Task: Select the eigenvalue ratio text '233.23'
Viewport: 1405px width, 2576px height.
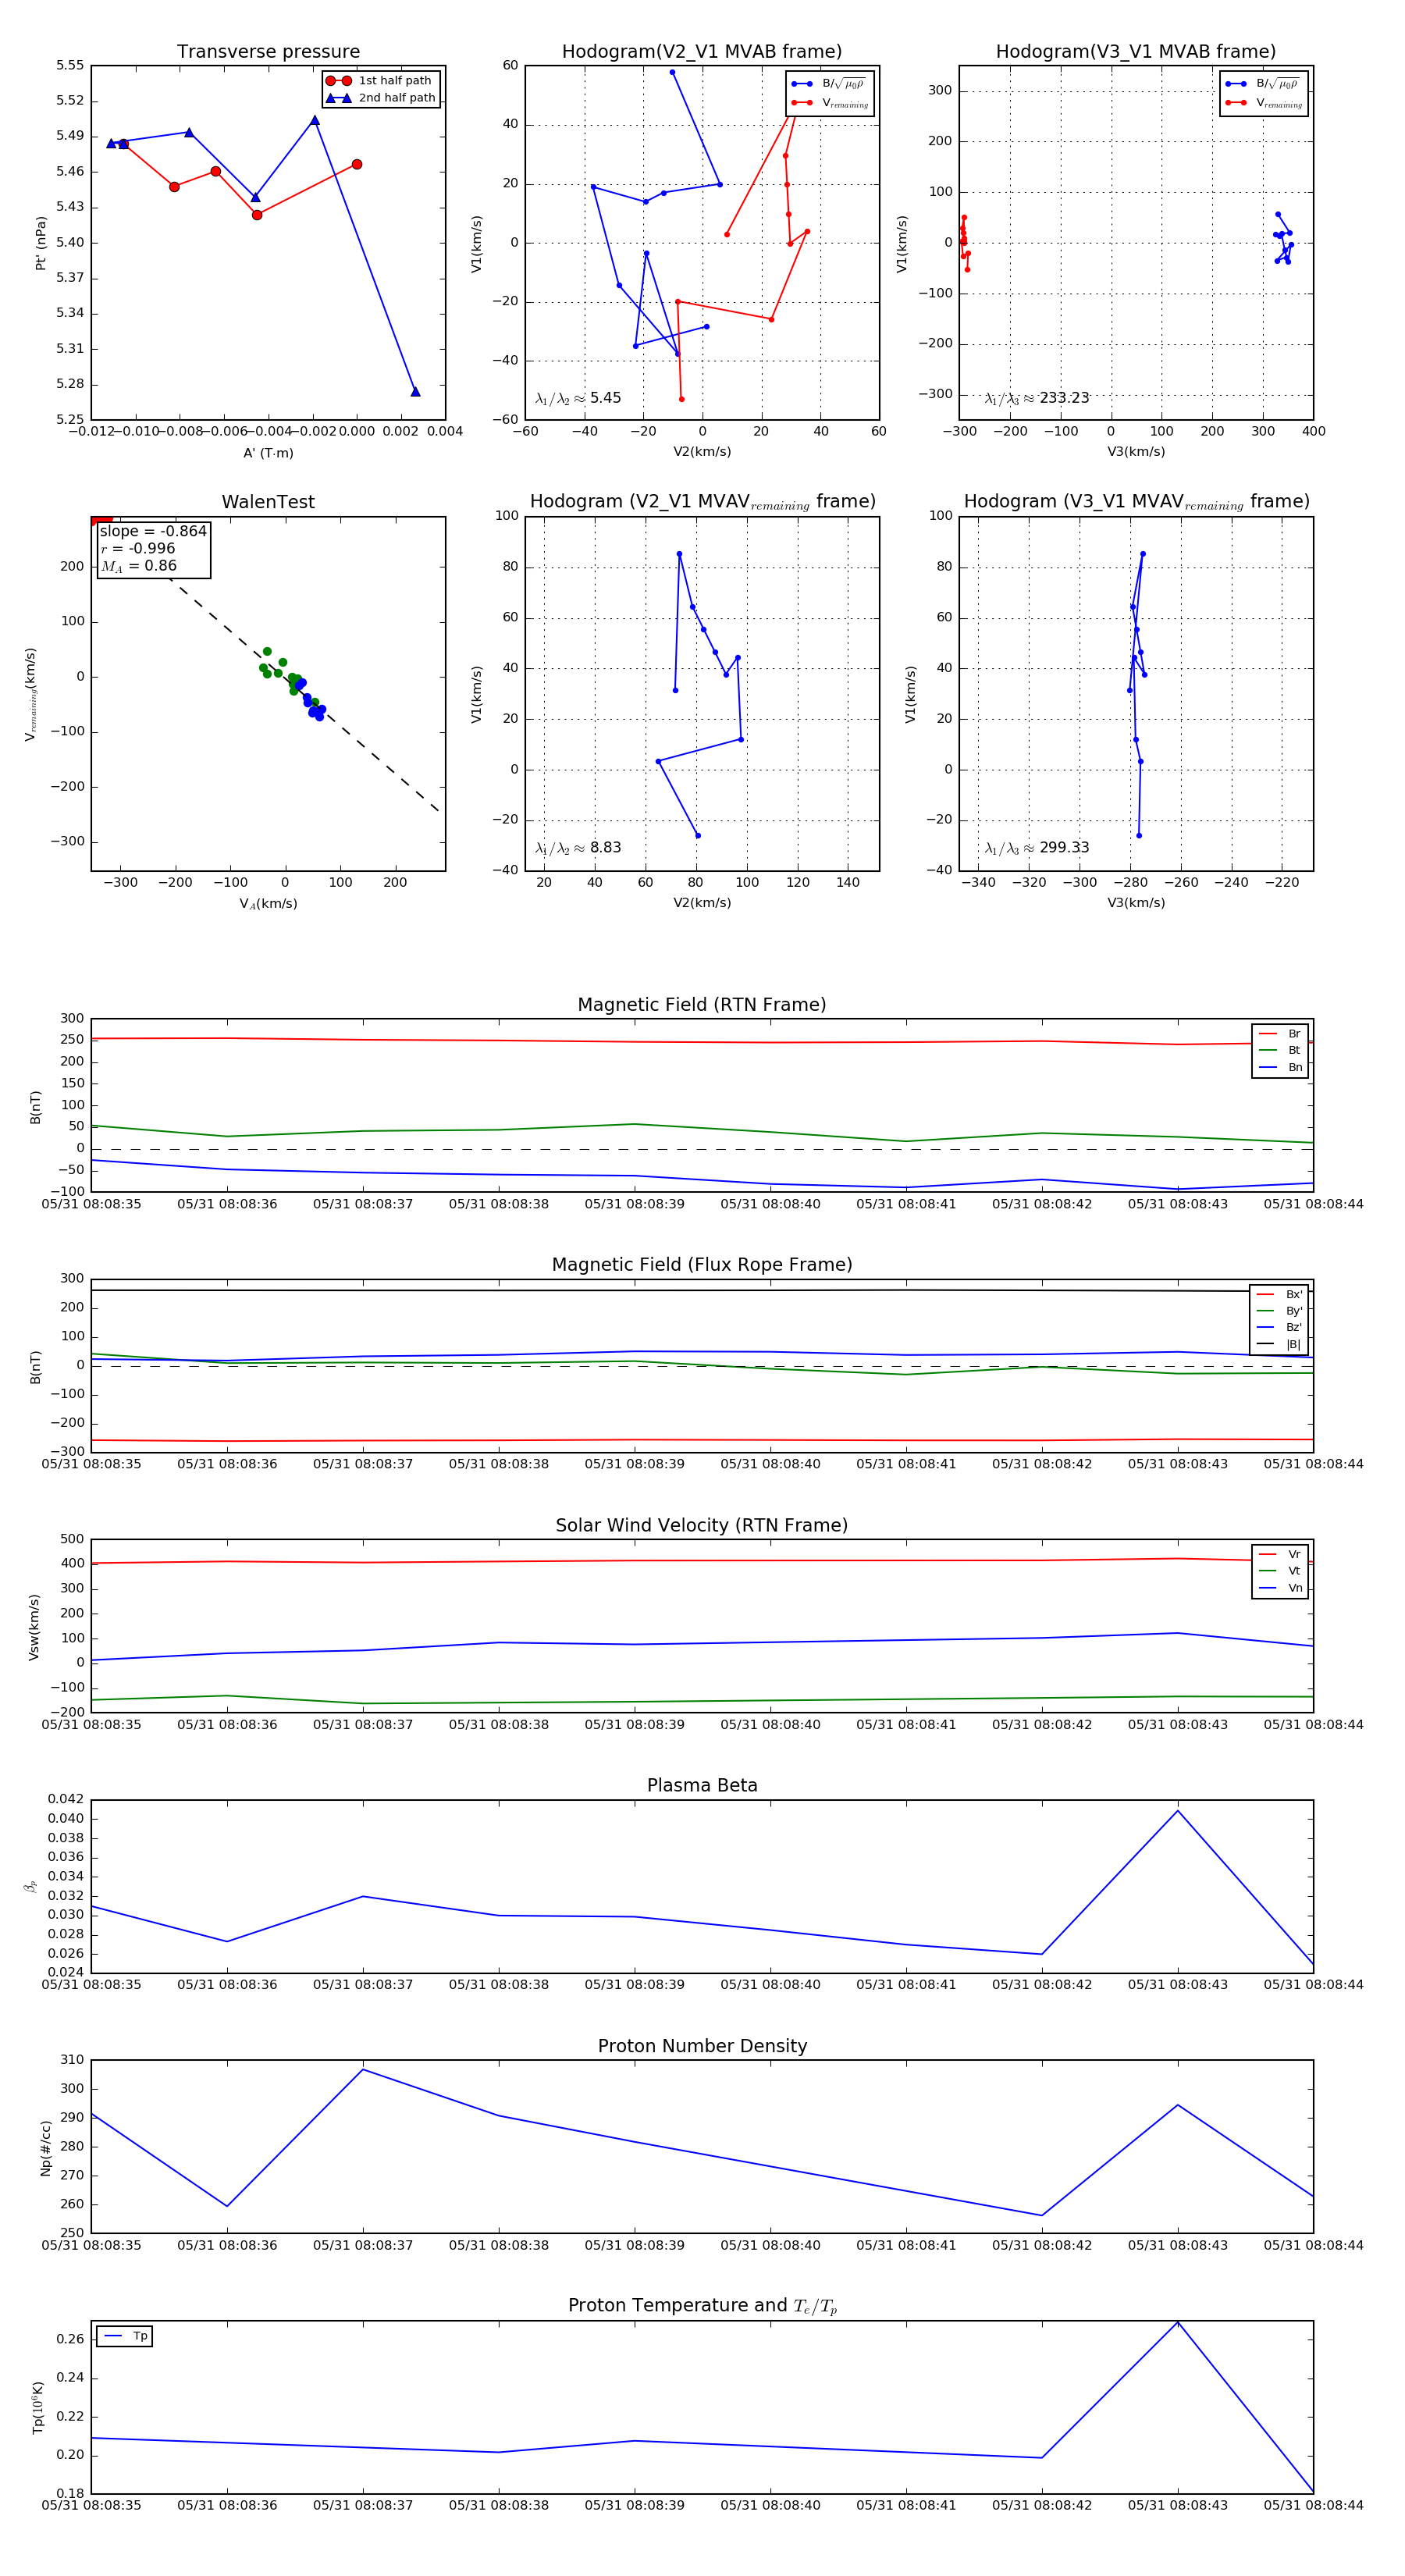Action: [x=1064, y=398]
